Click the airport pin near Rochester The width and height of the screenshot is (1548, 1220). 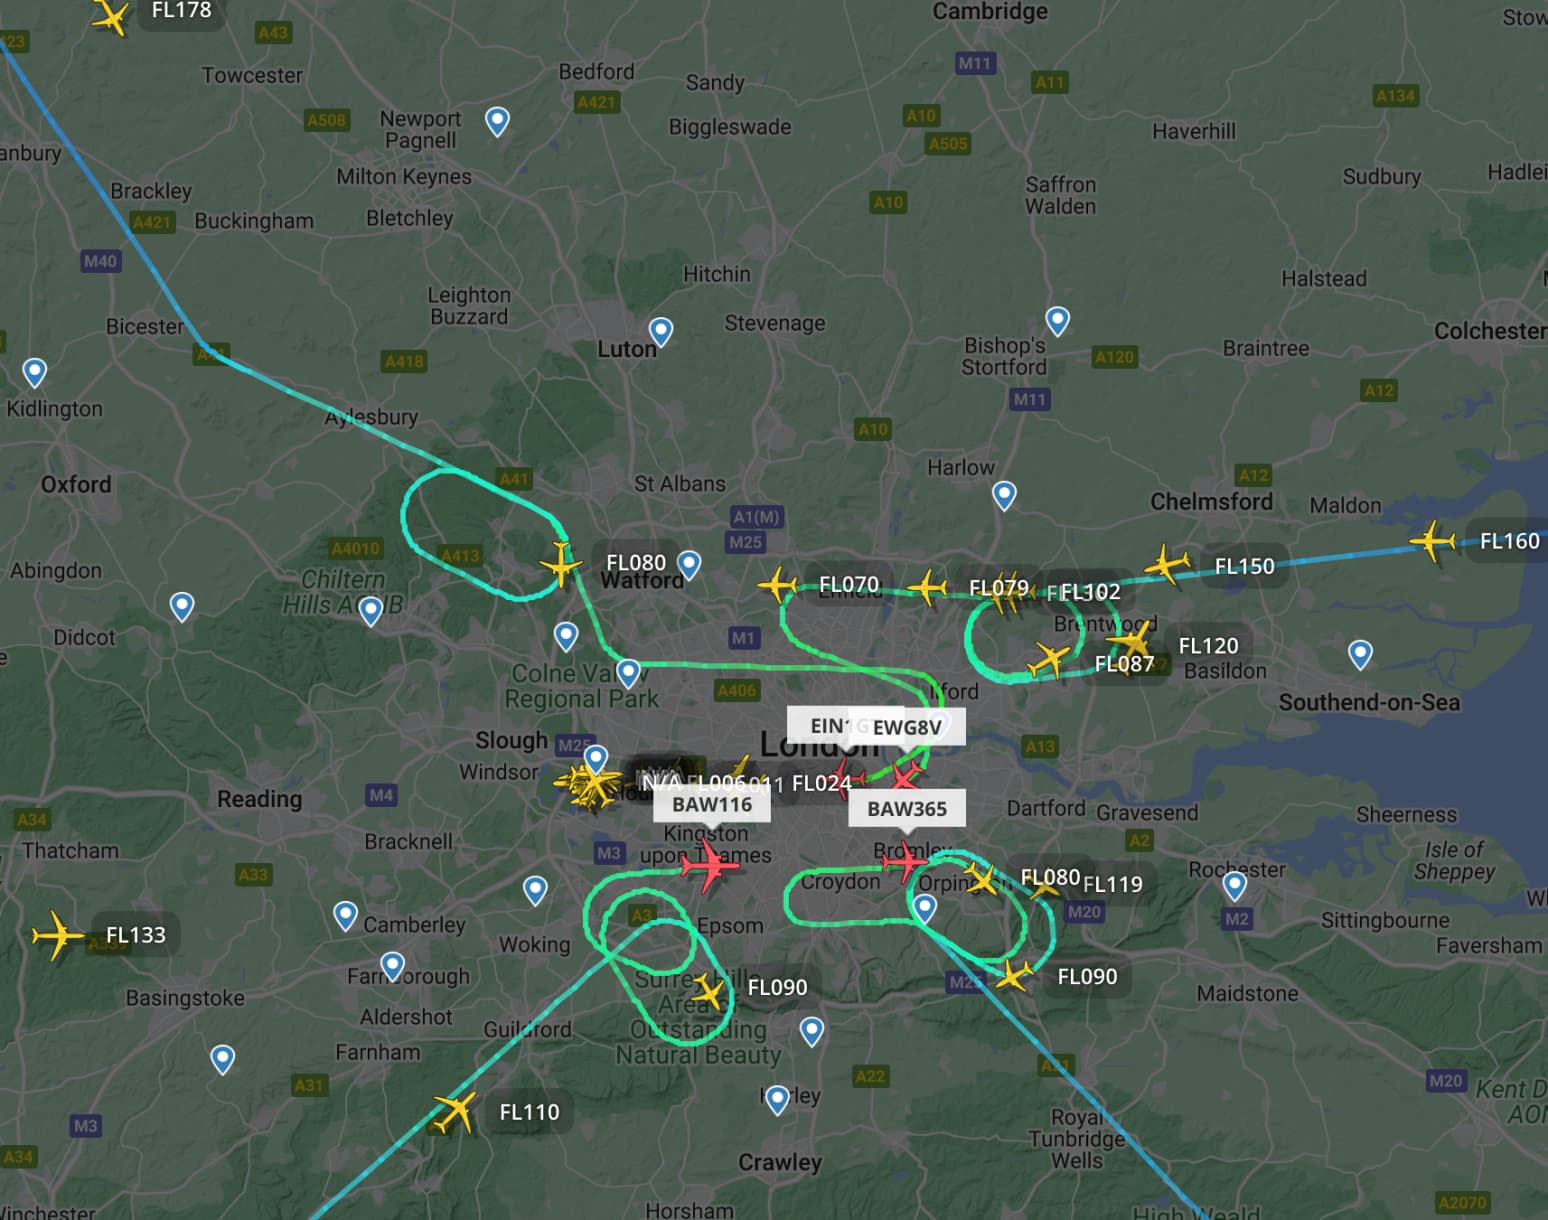[1235, 886]
